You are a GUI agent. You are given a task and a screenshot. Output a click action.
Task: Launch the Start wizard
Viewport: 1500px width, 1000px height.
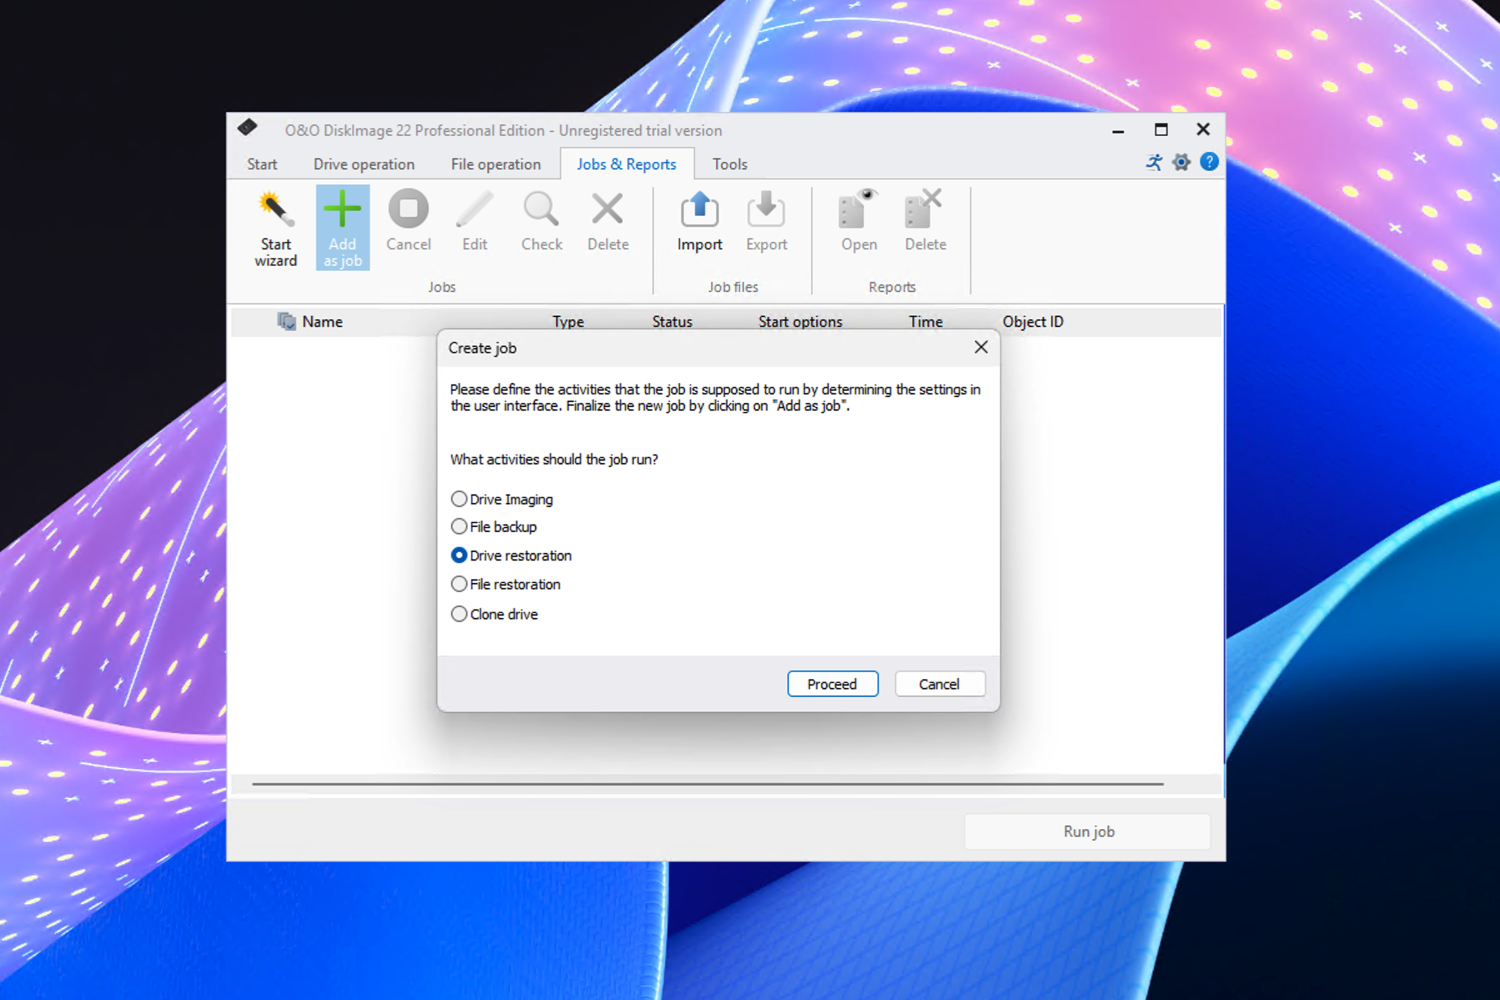[x=276, y=228]
